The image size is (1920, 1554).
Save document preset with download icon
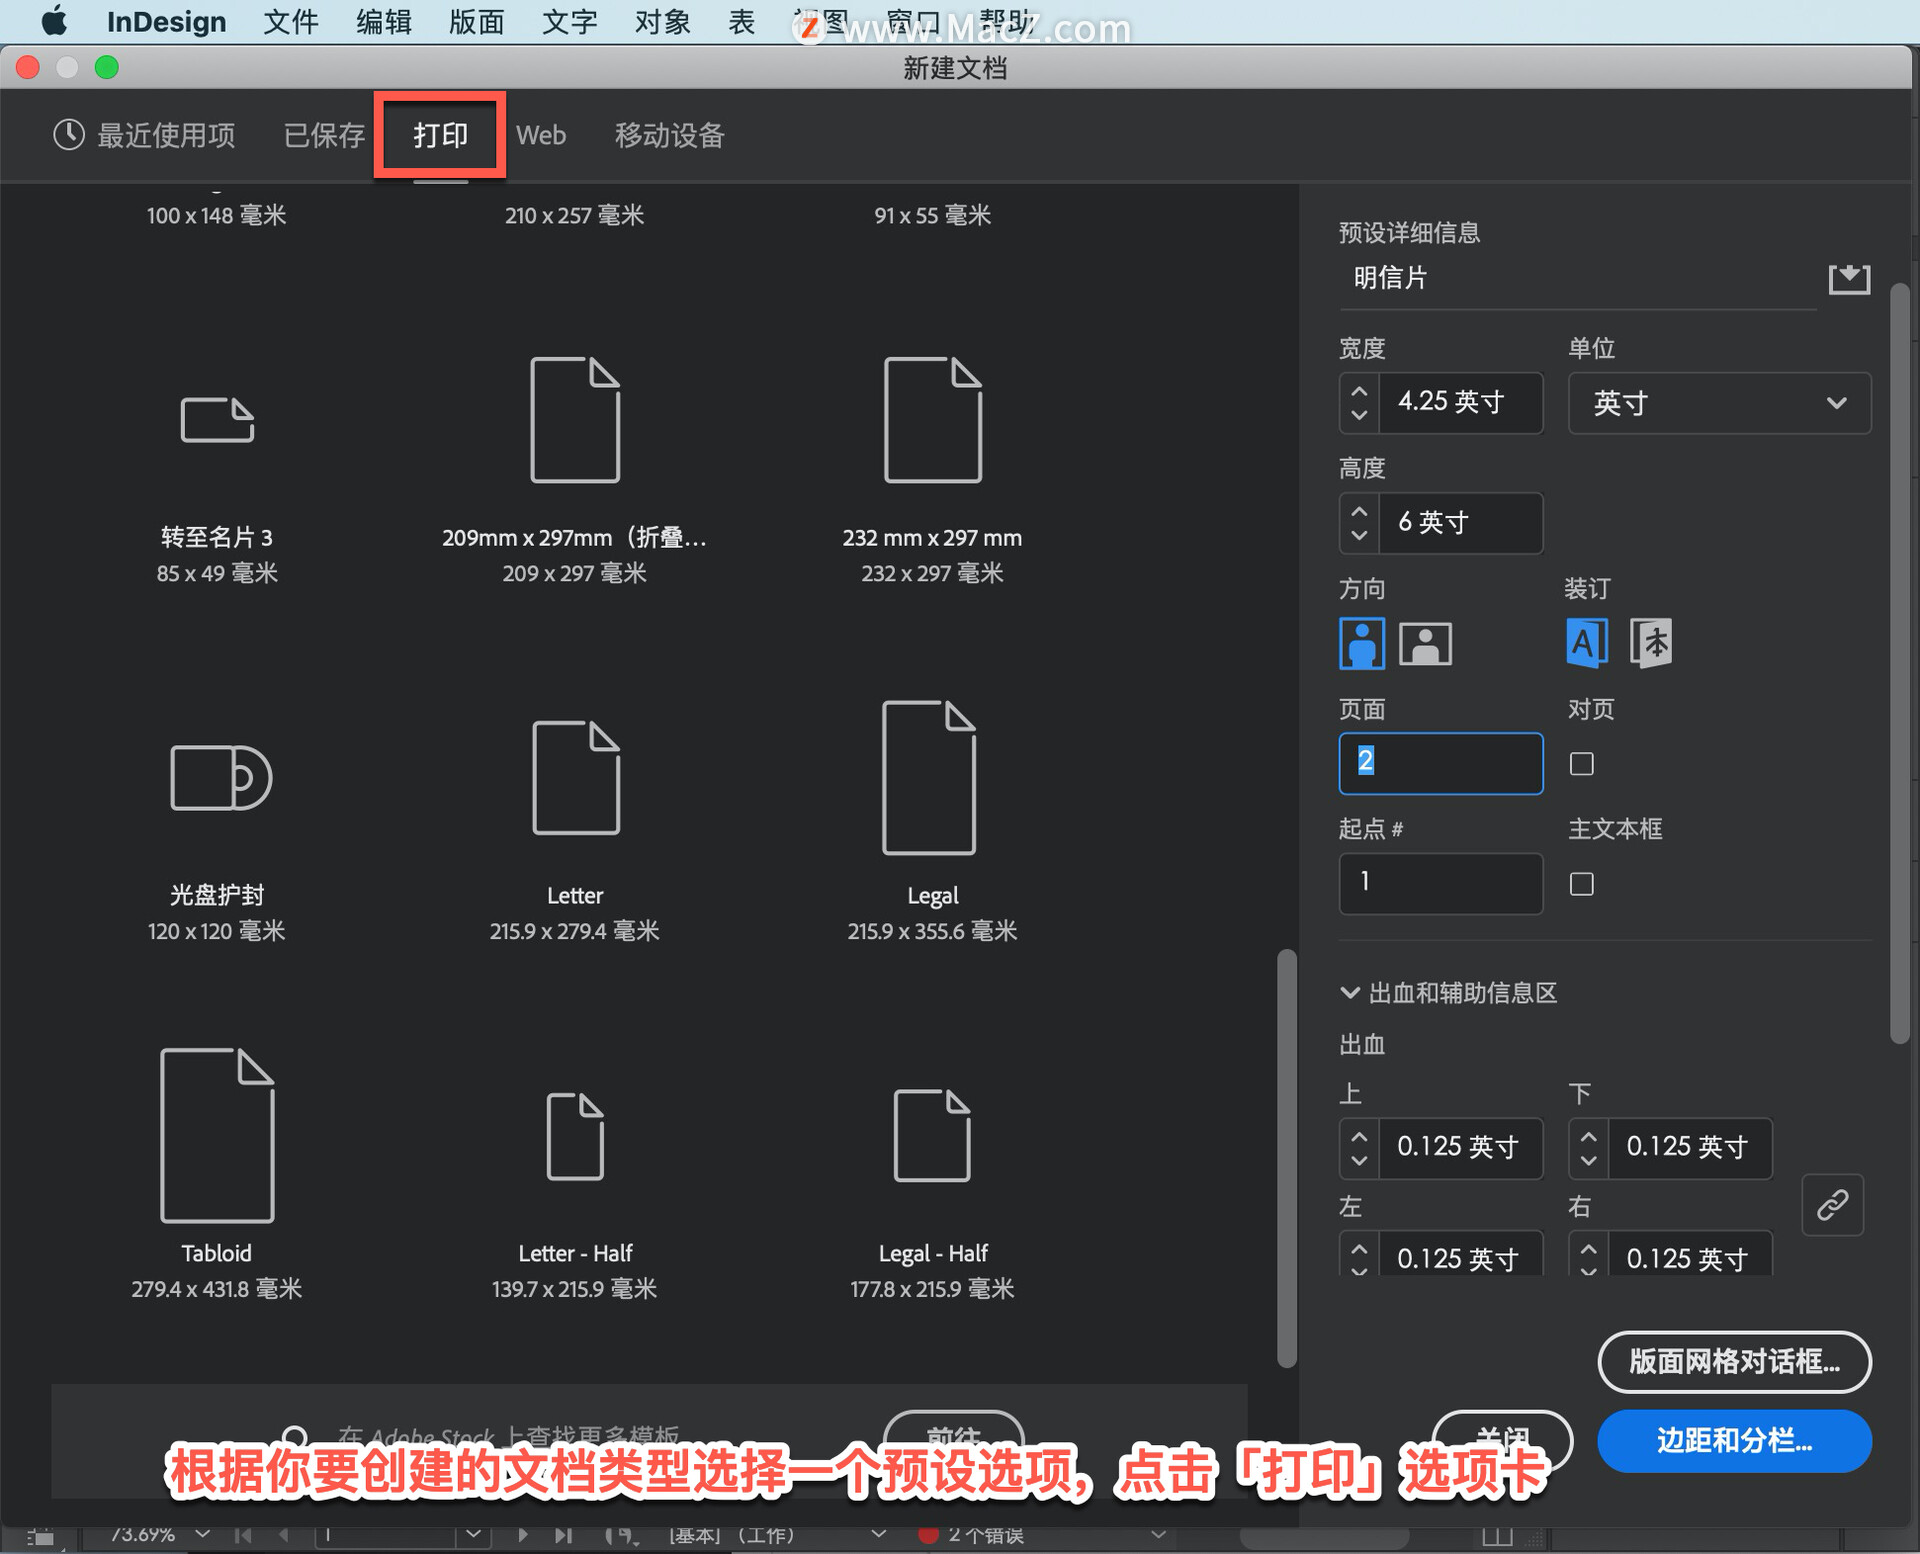(1849, 279)
